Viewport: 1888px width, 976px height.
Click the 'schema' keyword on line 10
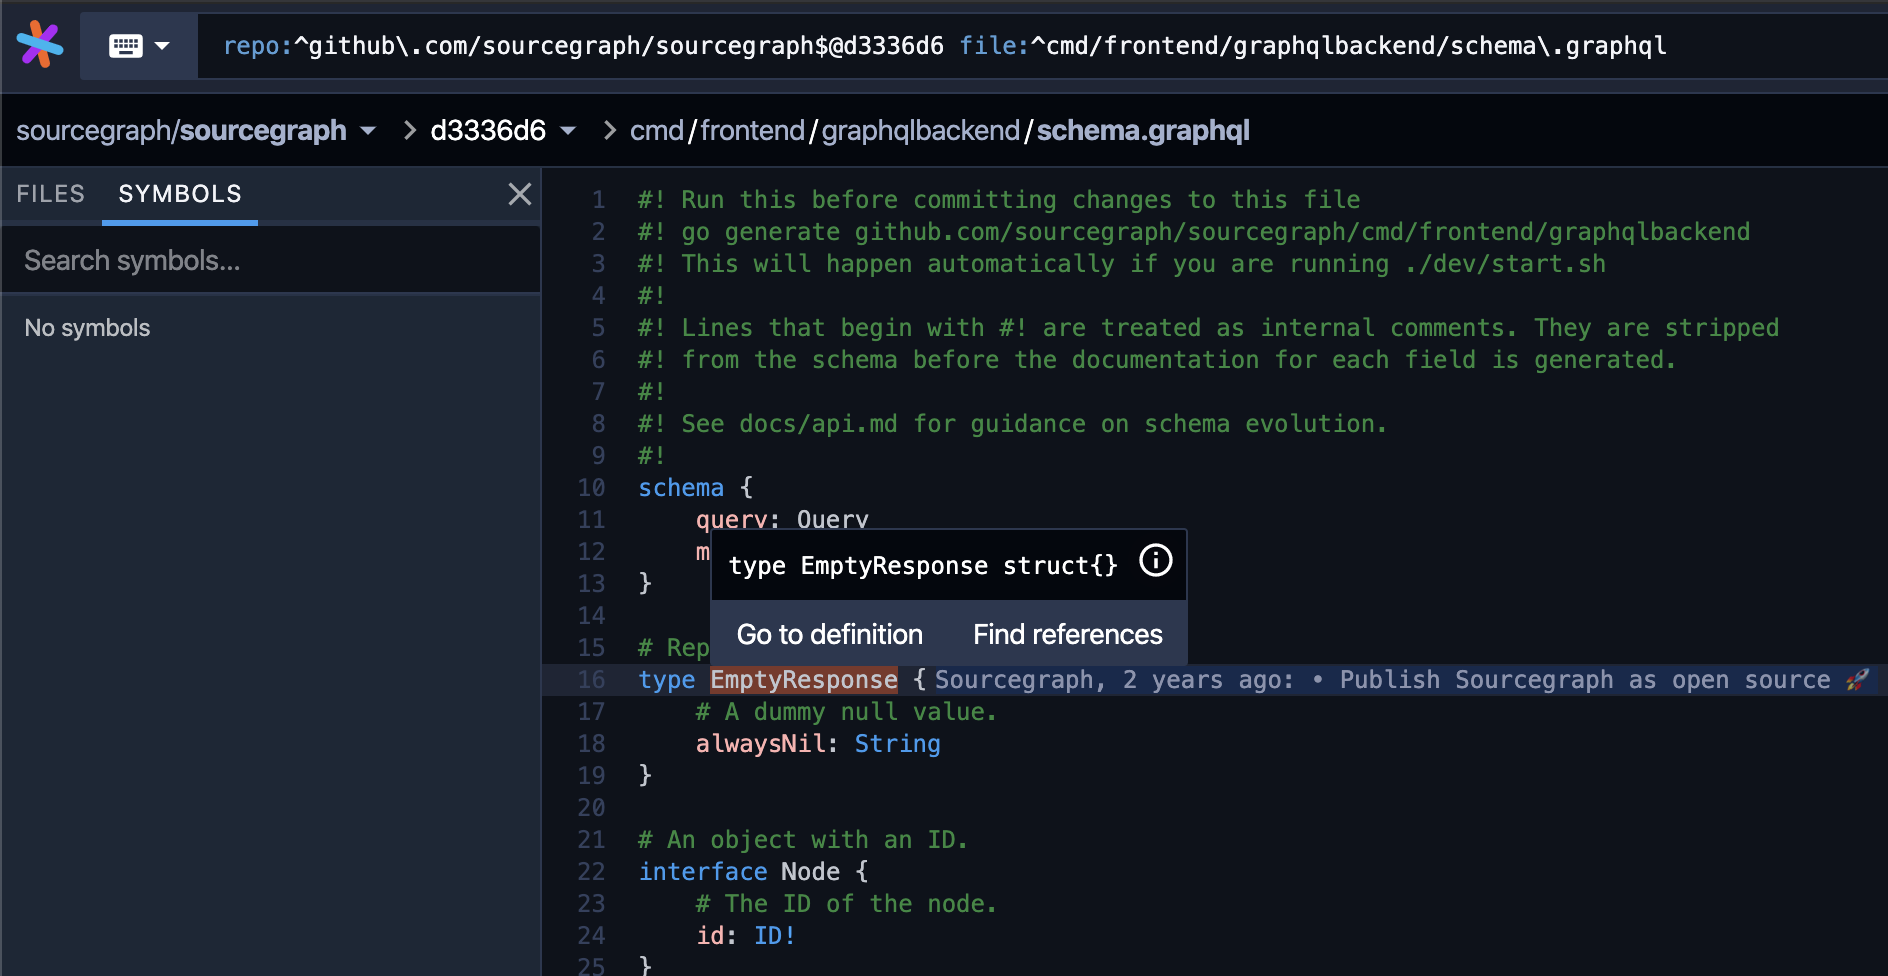pyautogui.click(x=681, y=488)
